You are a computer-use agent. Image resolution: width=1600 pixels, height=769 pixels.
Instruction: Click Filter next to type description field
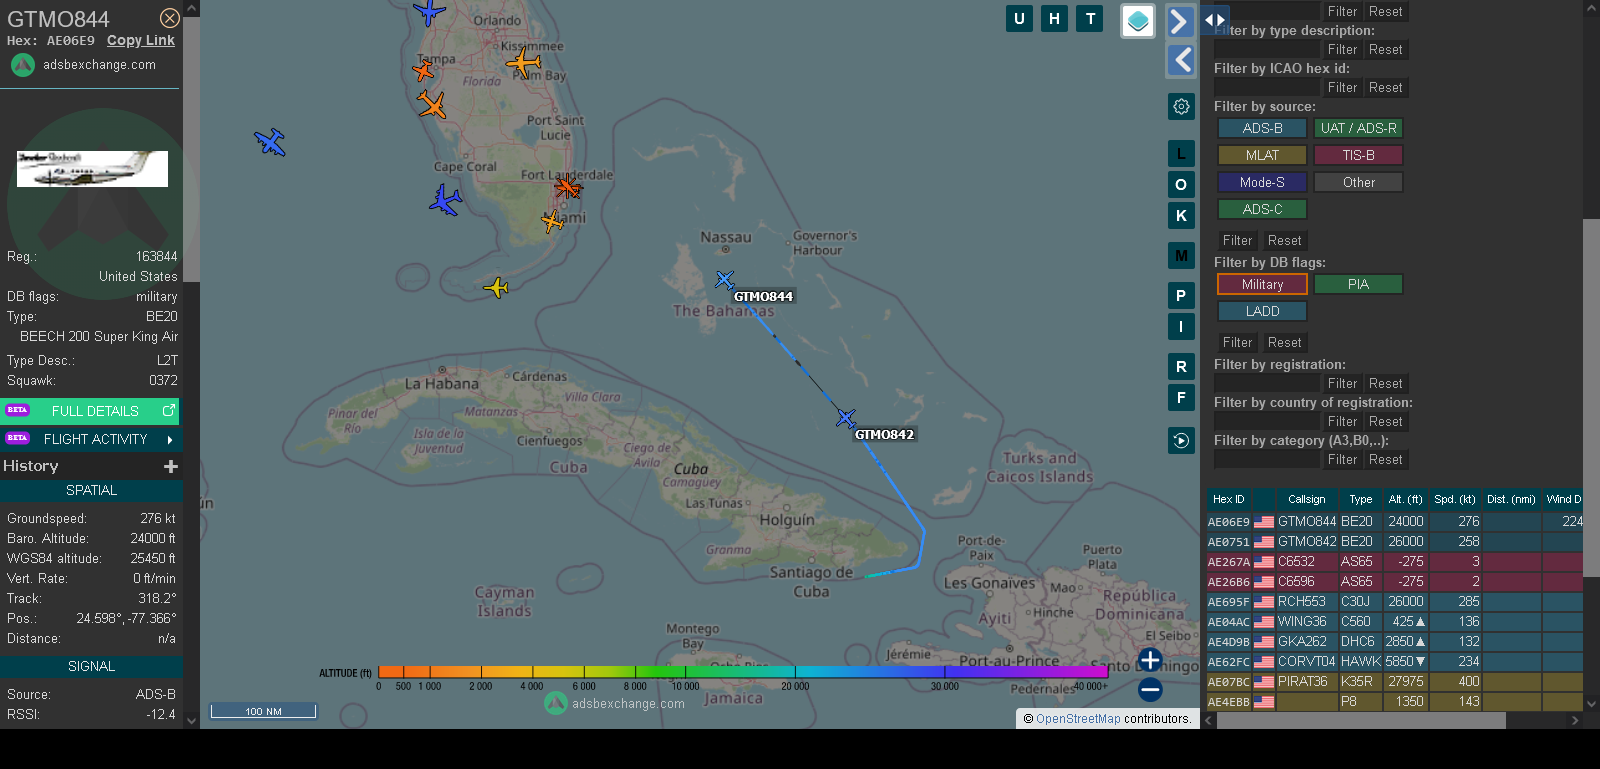(1342, 50)
